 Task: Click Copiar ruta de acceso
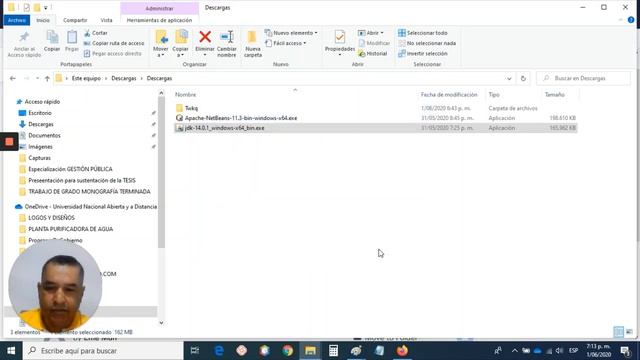tap(114, 43)
